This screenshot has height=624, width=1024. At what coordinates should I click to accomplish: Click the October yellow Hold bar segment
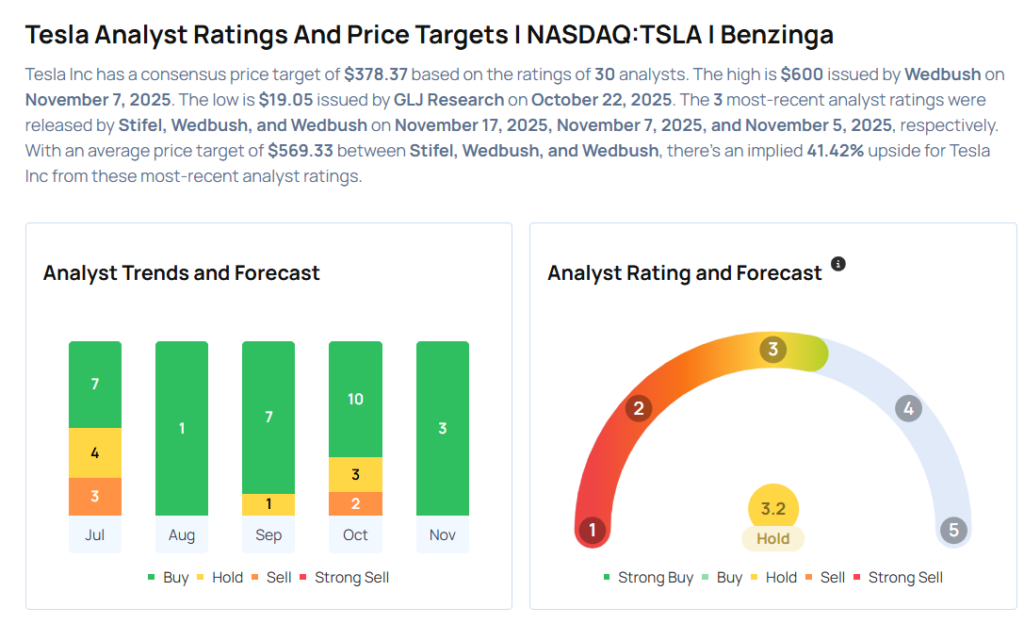click(355, 474)
